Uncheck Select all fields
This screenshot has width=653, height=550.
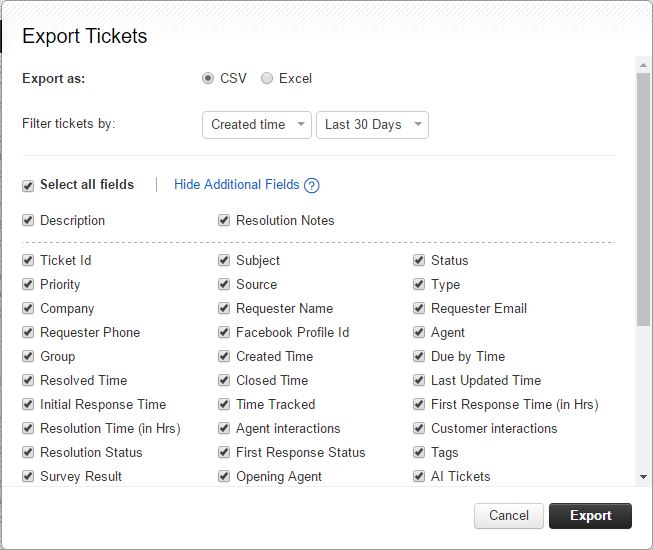click(28, 185)
